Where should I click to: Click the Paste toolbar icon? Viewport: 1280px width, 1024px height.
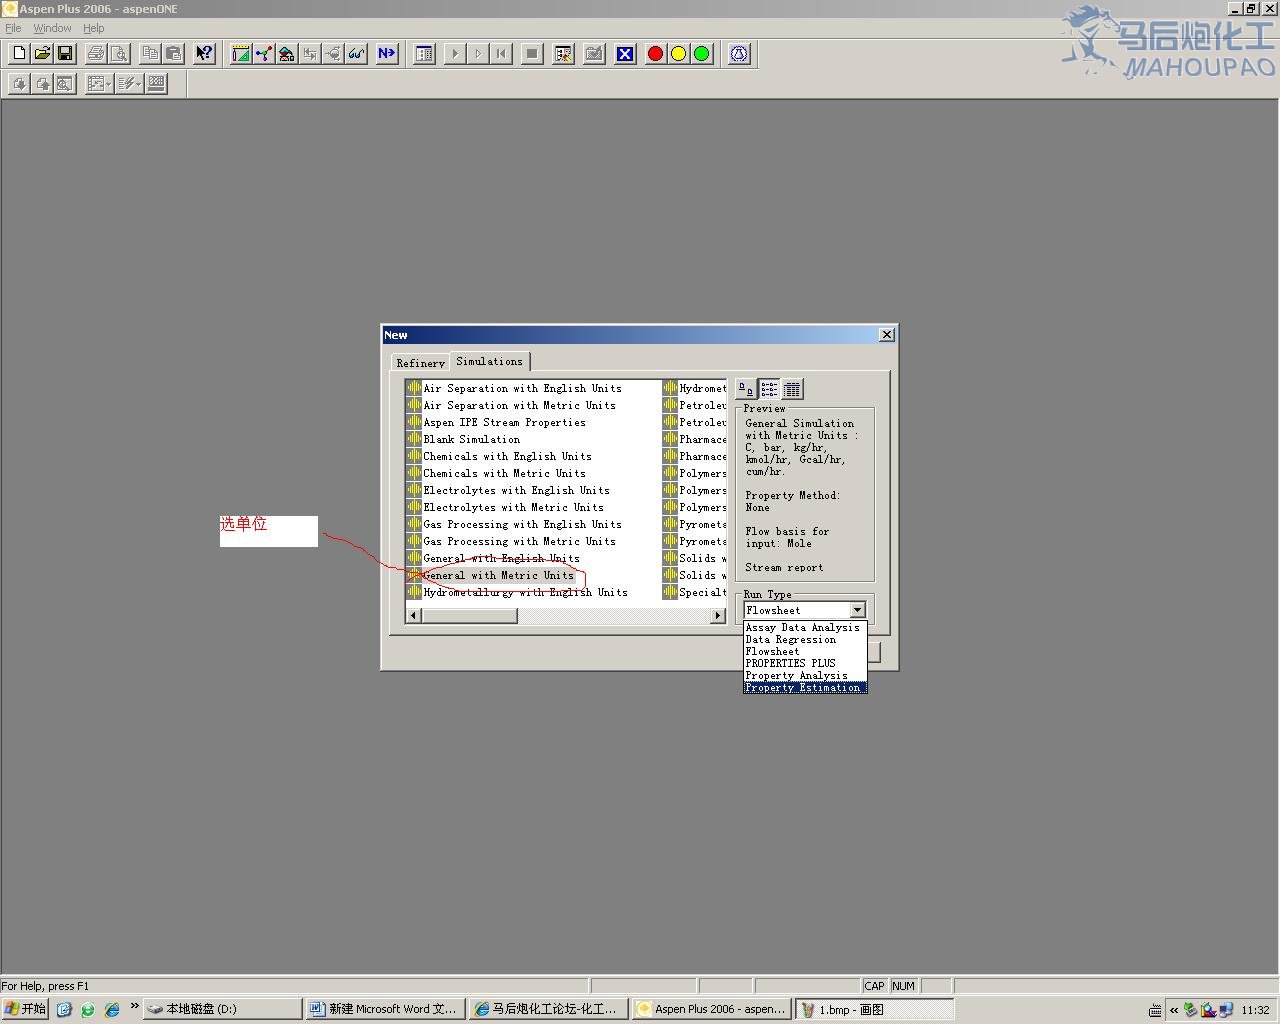tap(173, 54)
